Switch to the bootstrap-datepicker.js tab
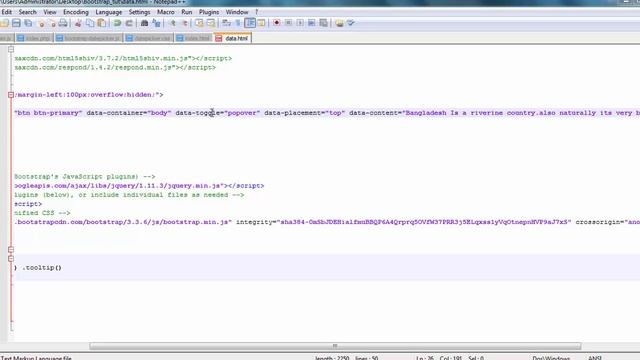Viewport: 640px width, 360px height. coord(88,38)
